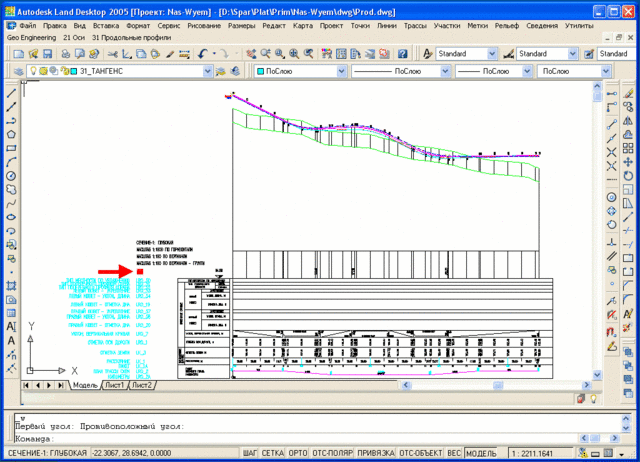
Task: Open the status bar tray menu arrow
Action: (622, 454)
